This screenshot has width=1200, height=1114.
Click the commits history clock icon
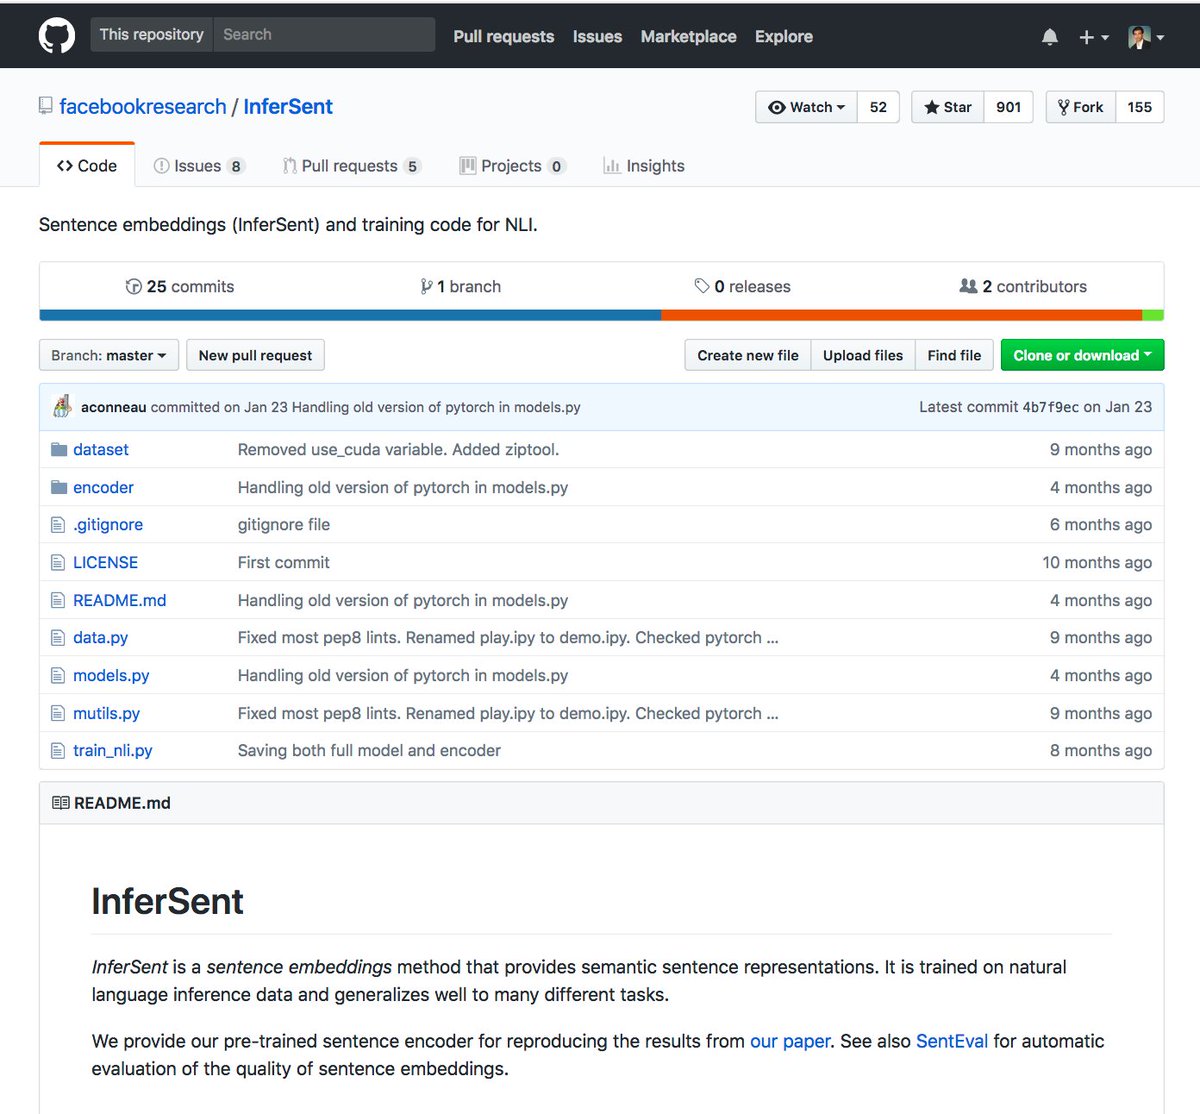(x=133, y=287)
